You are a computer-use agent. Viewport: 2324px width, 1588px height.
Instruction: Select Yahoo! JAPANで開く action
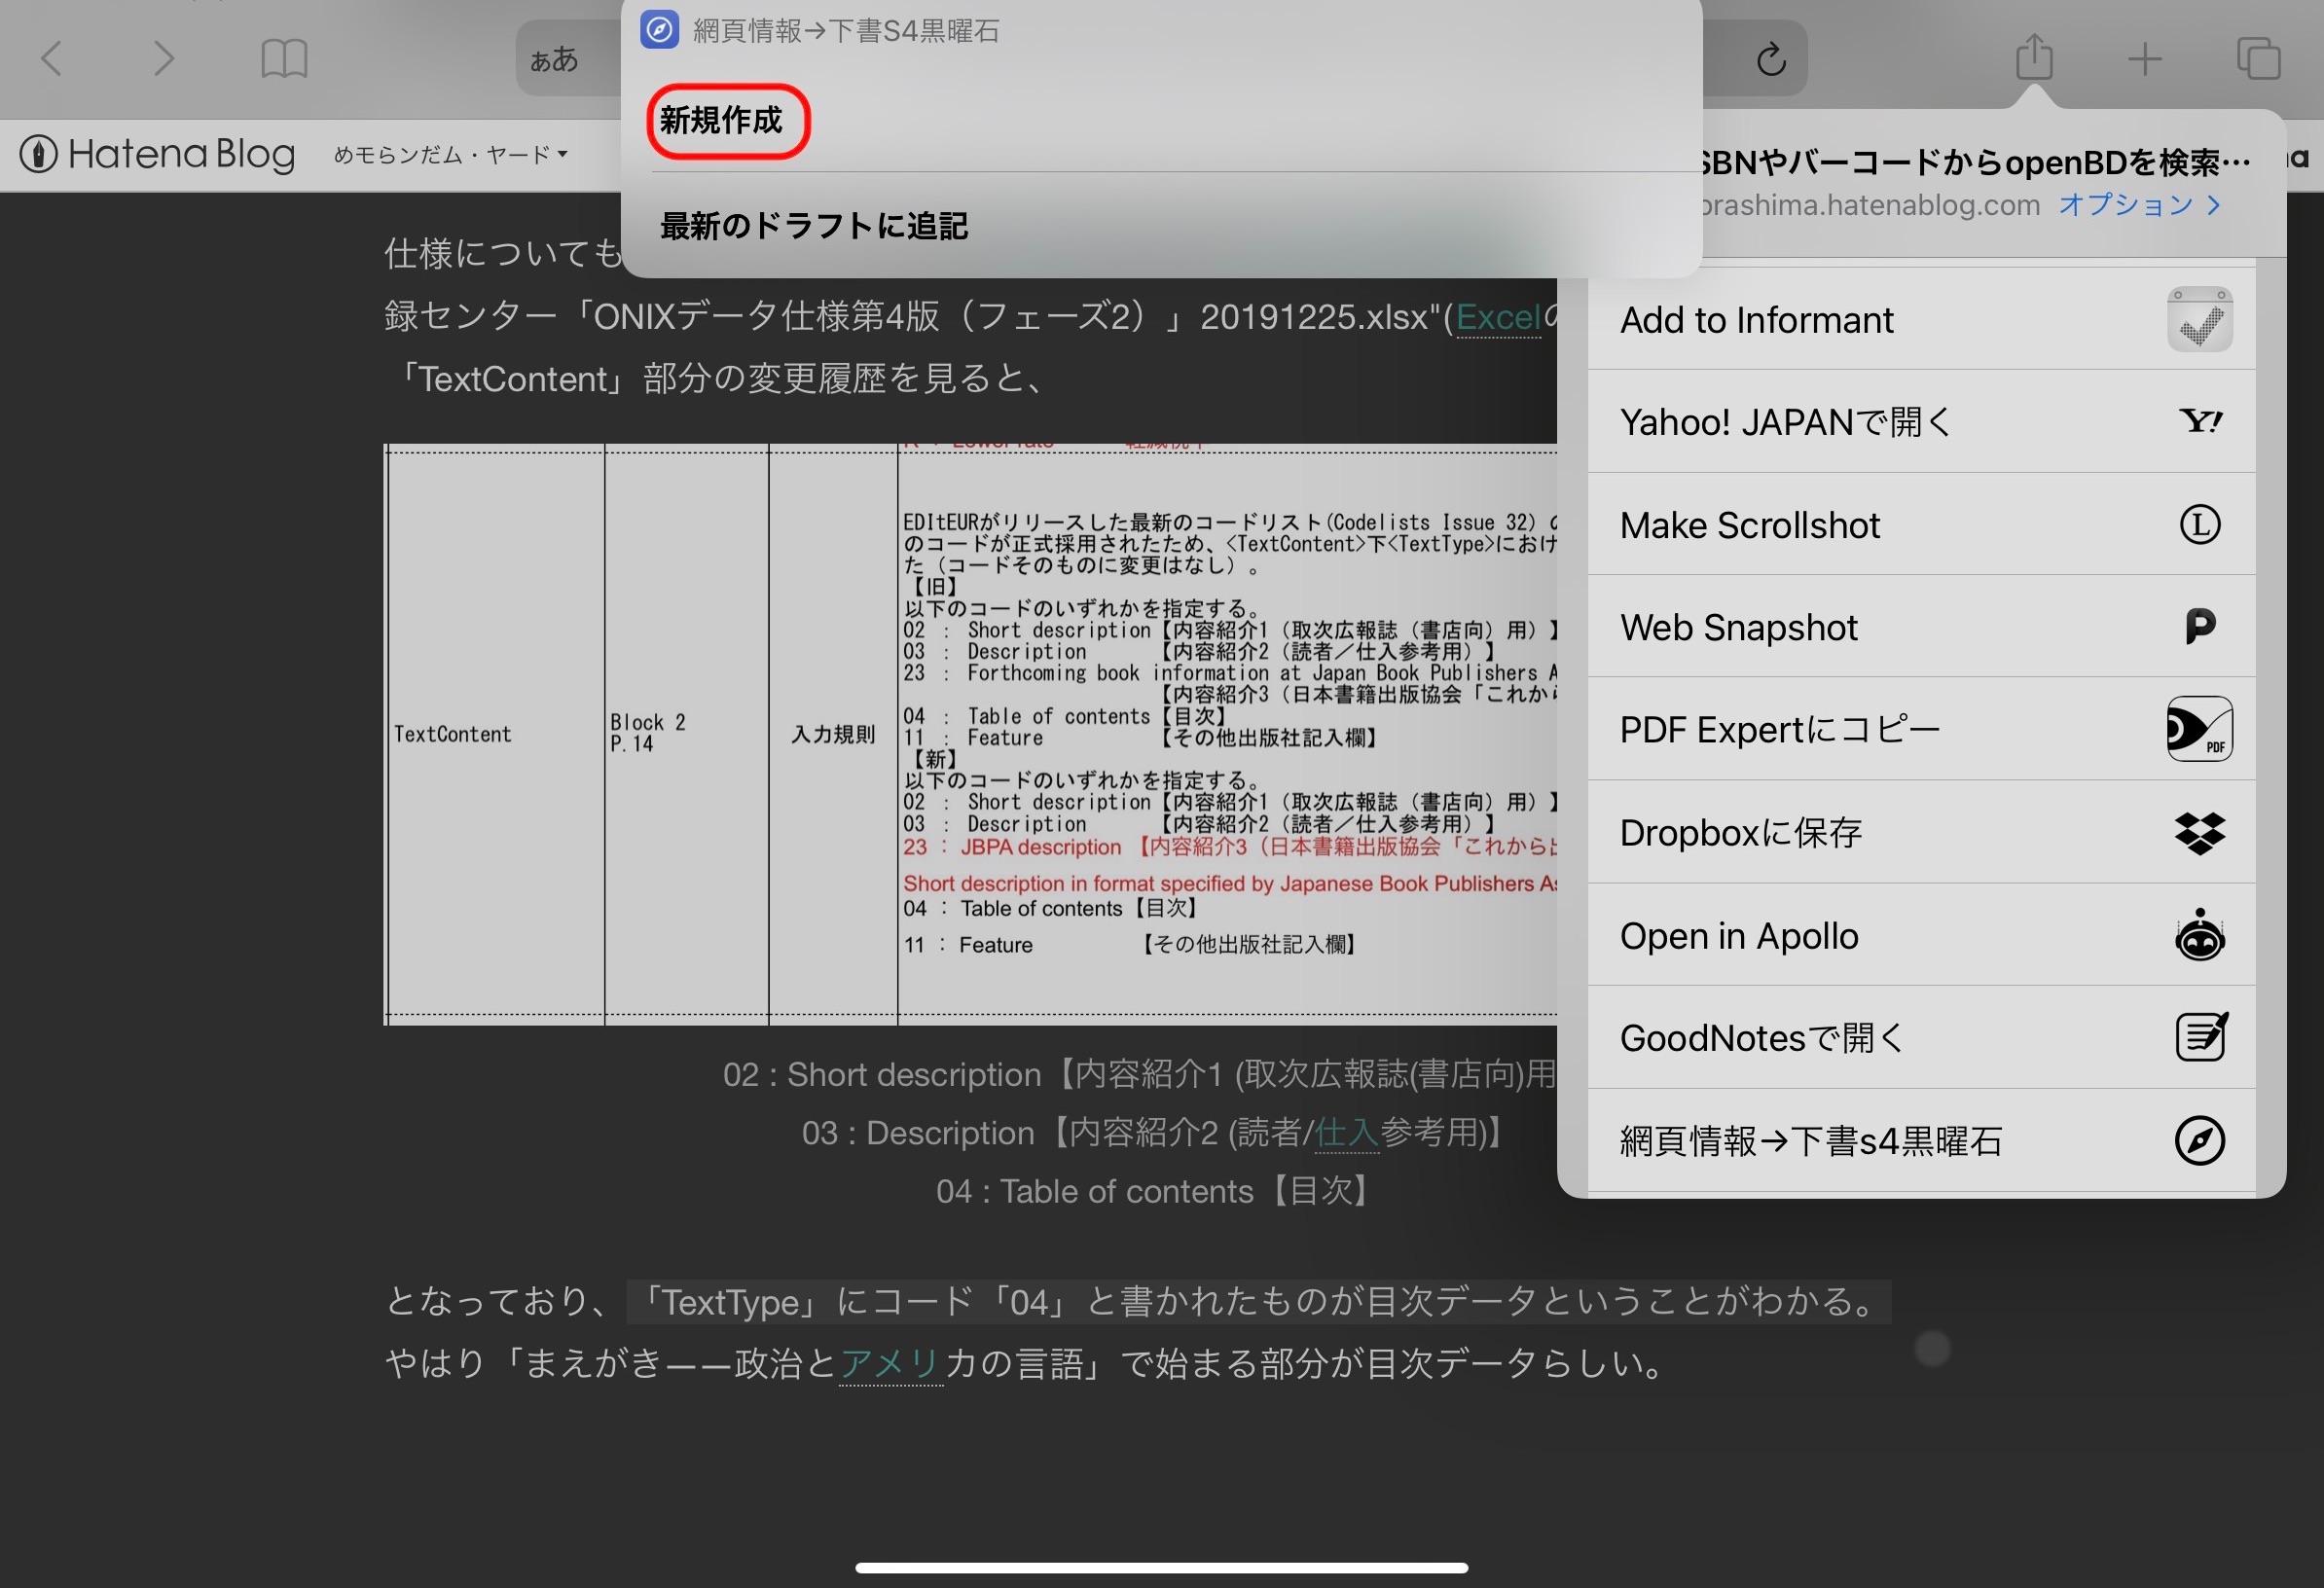pyautogui.click(x=1921, y=422)
